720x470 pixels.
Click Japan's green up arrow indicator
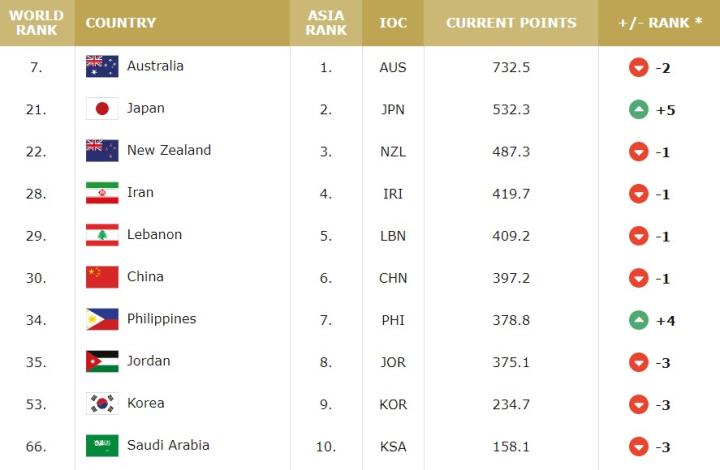pos(639,109)
